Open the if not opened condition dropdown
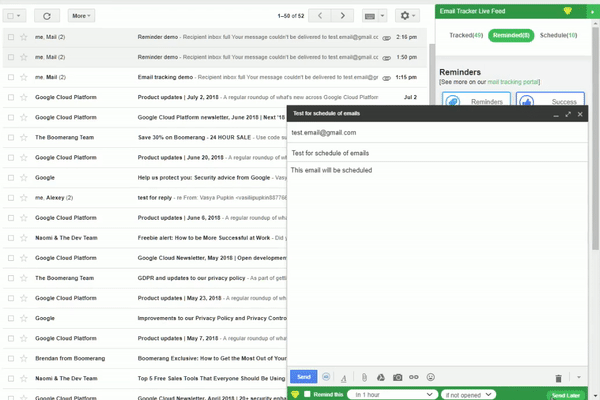The height and width of the screenshot is (400, 600). 468,394
